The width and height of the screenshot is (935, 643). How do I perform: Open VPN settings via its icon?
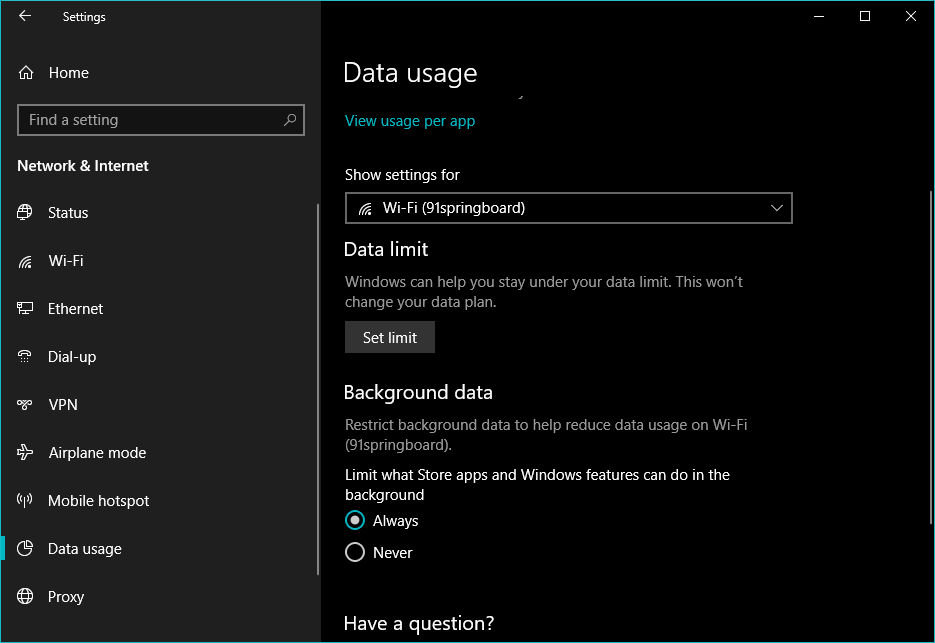[x=22, y=404]
